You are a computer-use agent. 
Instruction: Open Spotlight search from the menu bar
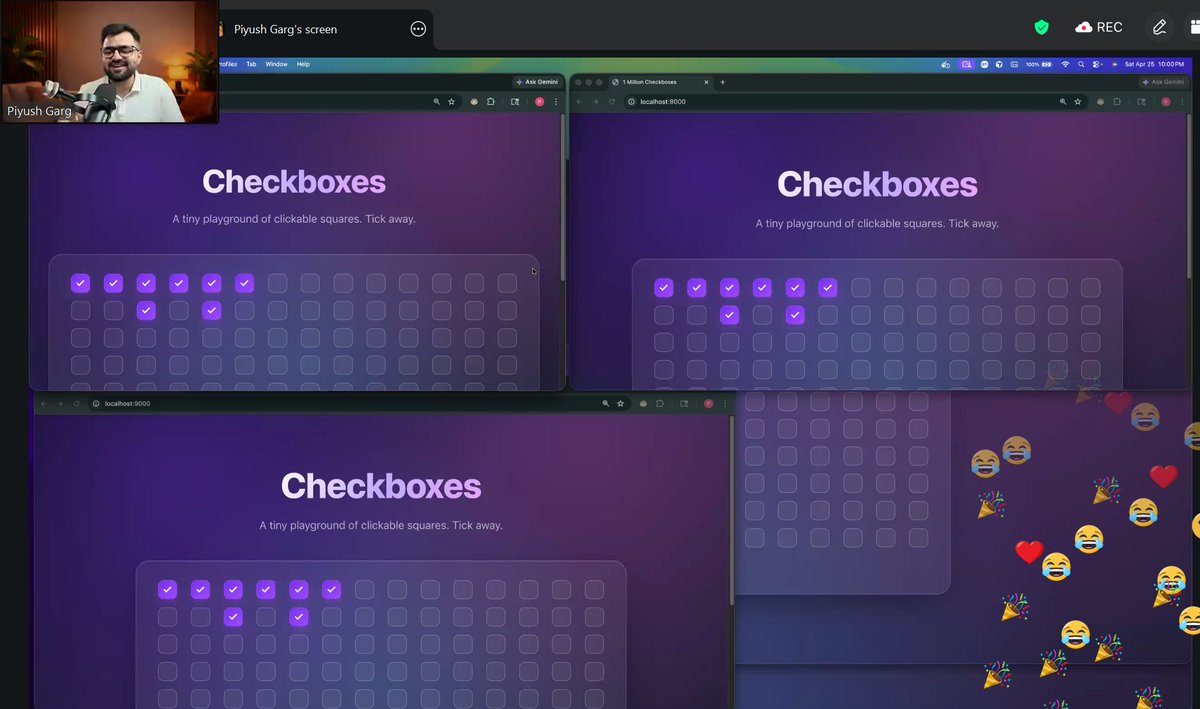(x=1081, y=64)
